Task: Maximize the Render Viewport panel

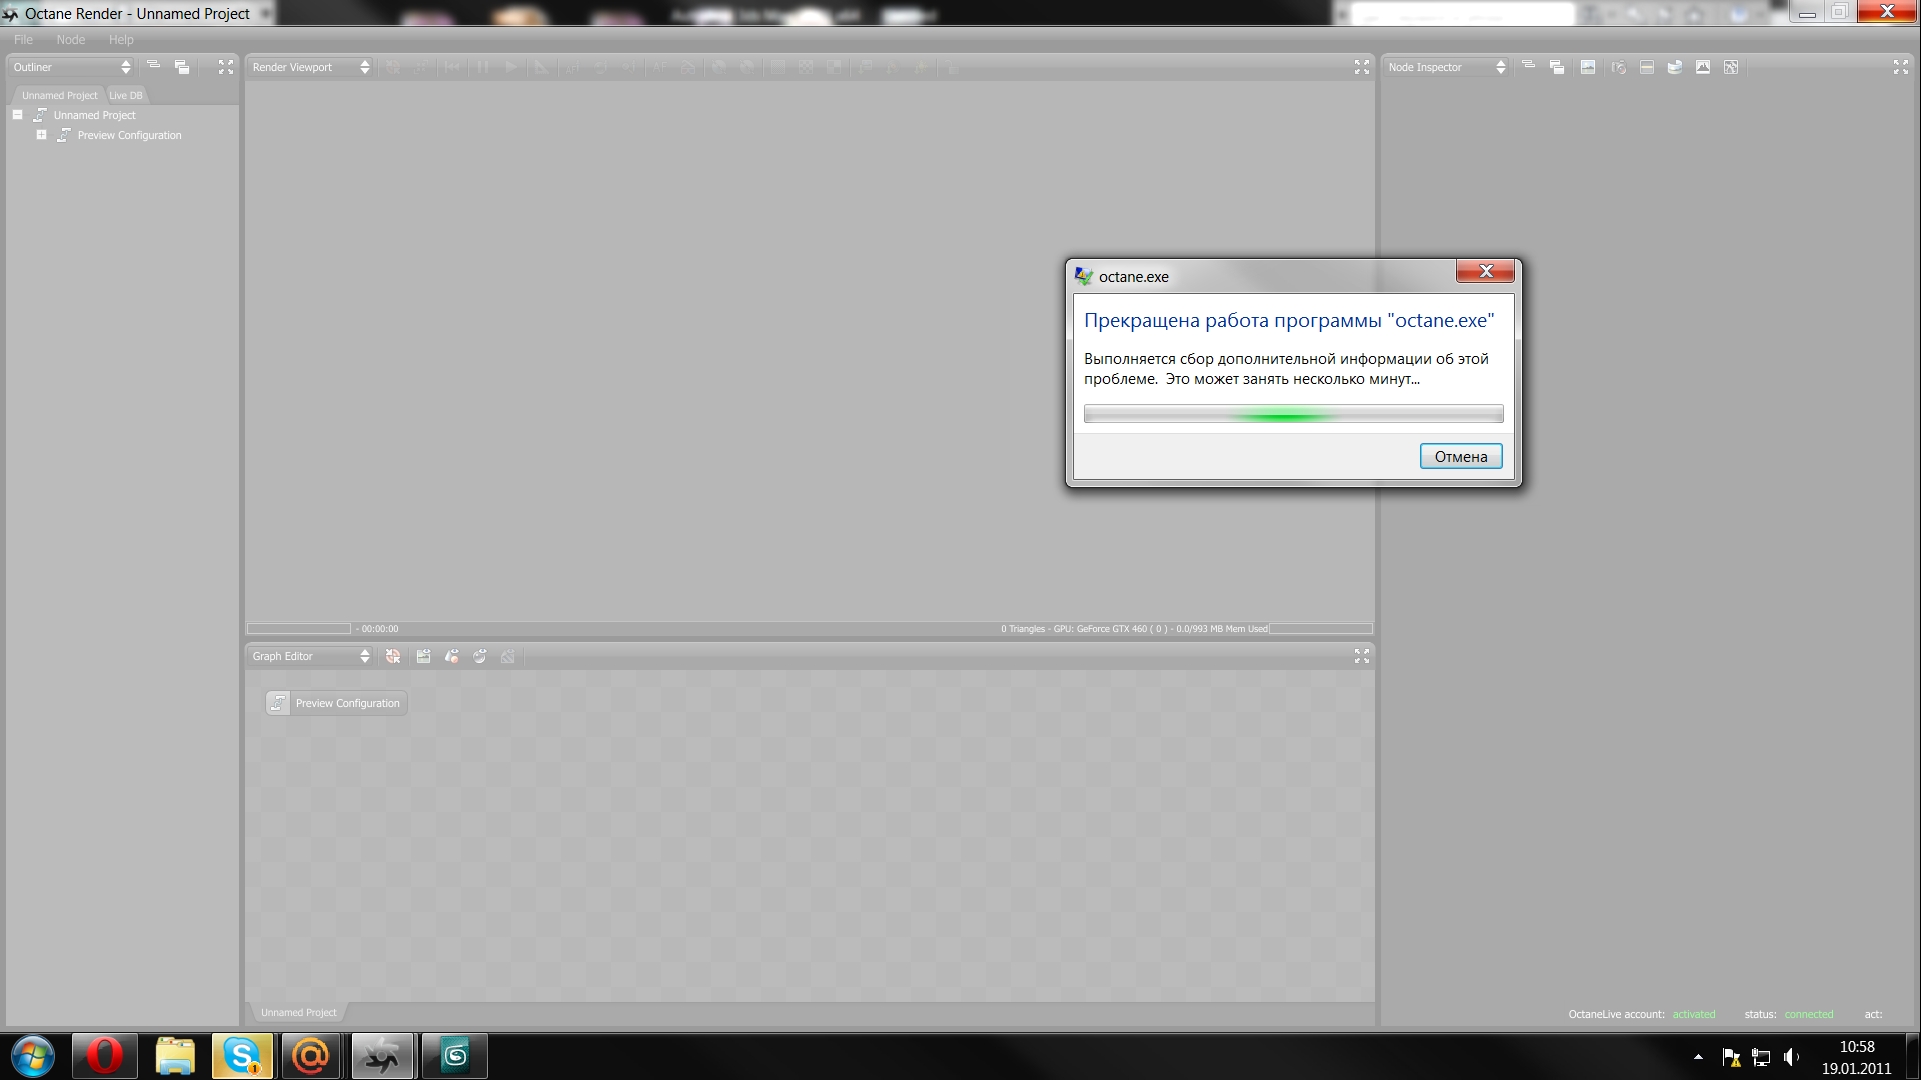Action: point(1362,67)
